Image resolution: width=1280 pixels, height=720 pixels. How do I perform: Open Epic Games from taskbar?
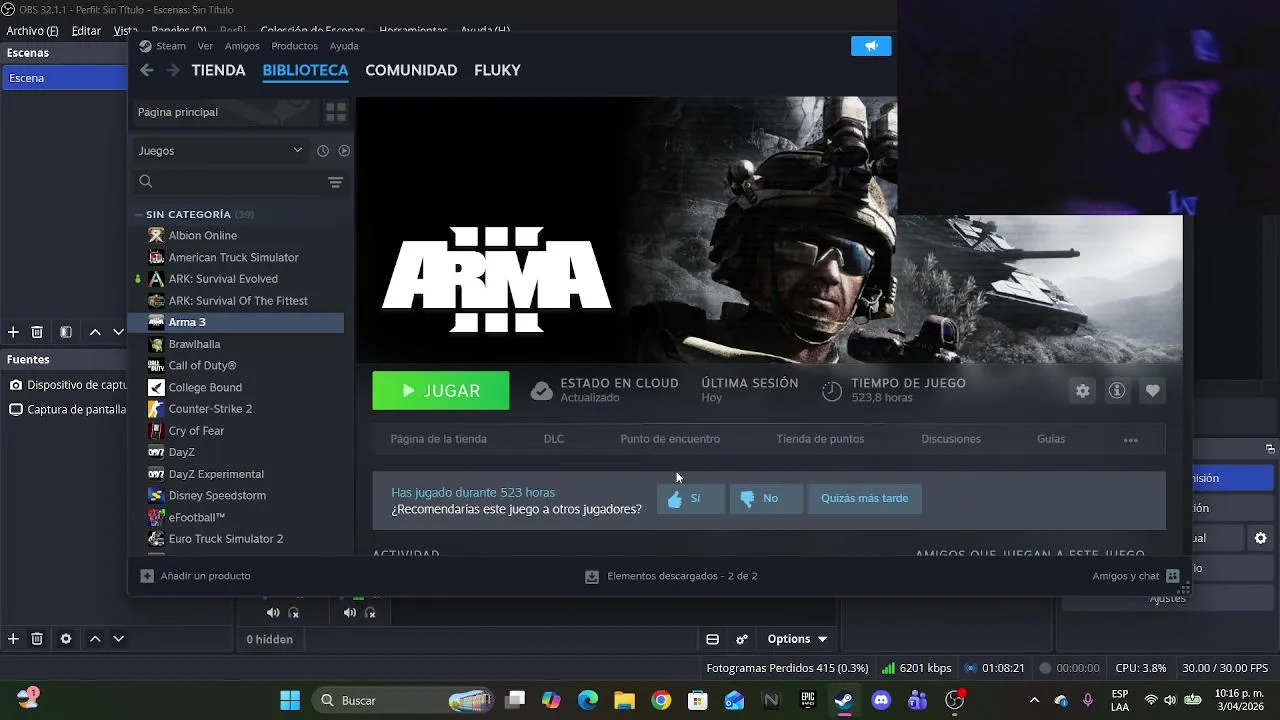point(807,700)
